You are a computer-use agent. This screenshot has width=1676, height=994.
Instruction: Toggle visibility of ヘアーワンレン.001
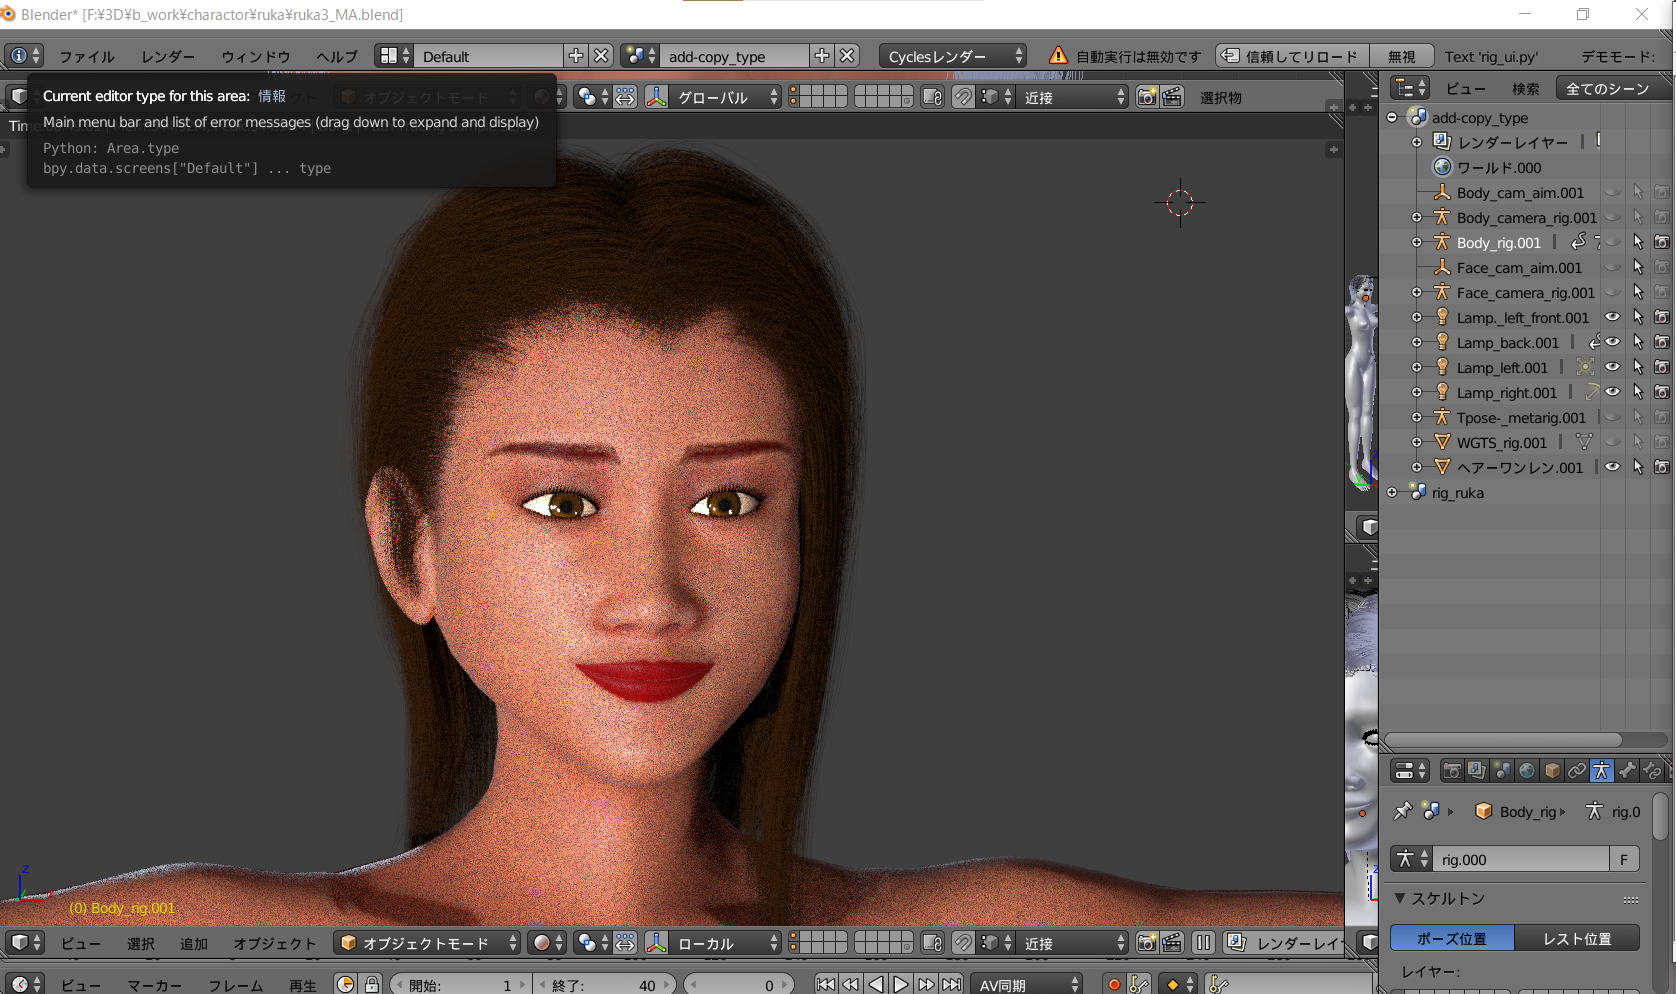(1612, 468)
